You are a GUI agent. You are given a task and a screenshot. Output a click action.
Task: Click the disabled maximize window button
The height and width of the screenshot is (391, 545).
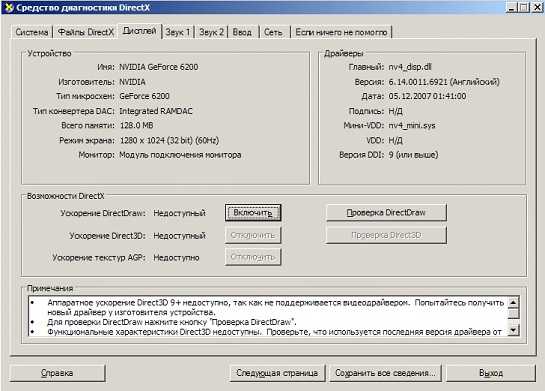point(523,8)
